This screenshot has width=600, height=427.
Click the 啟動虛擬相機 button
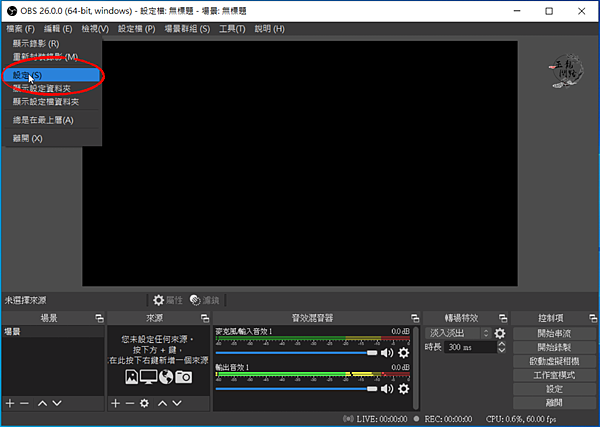[x=554, y=361]
